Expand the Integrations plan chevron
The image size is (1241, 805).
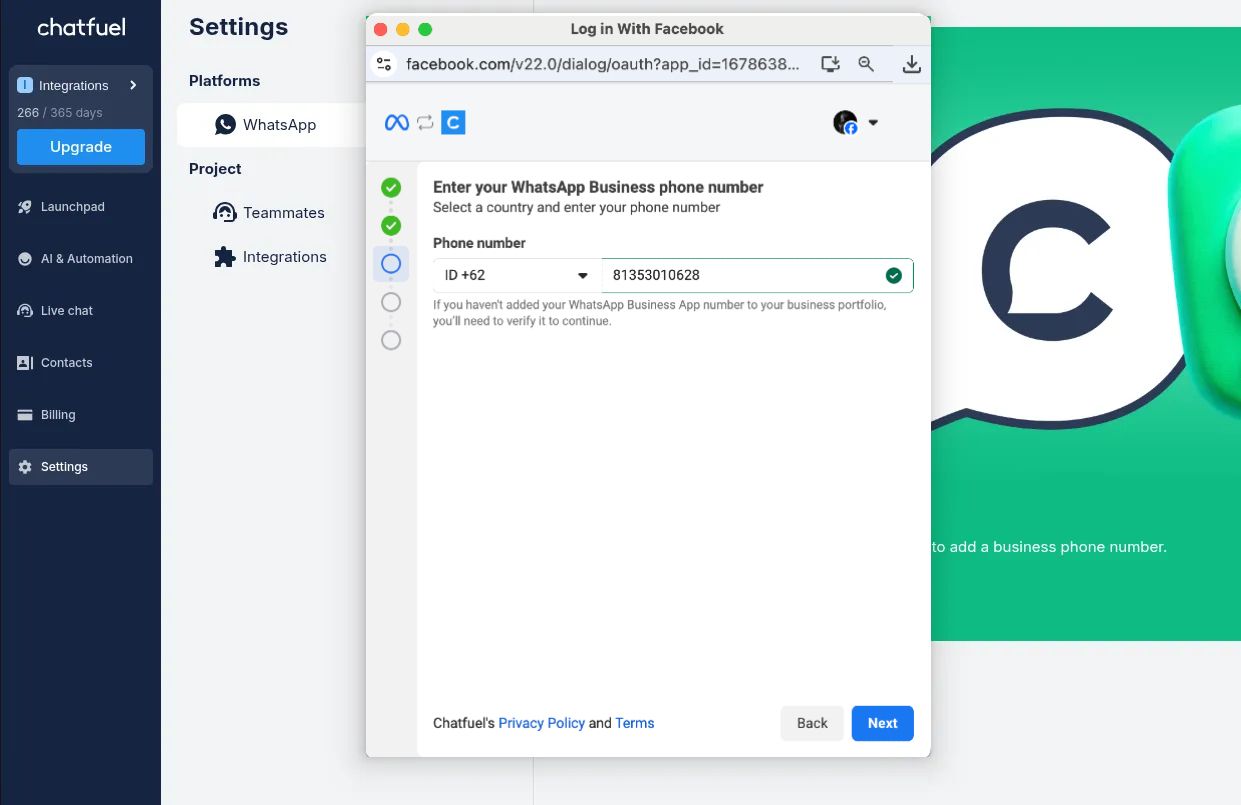tap(133, 86)
